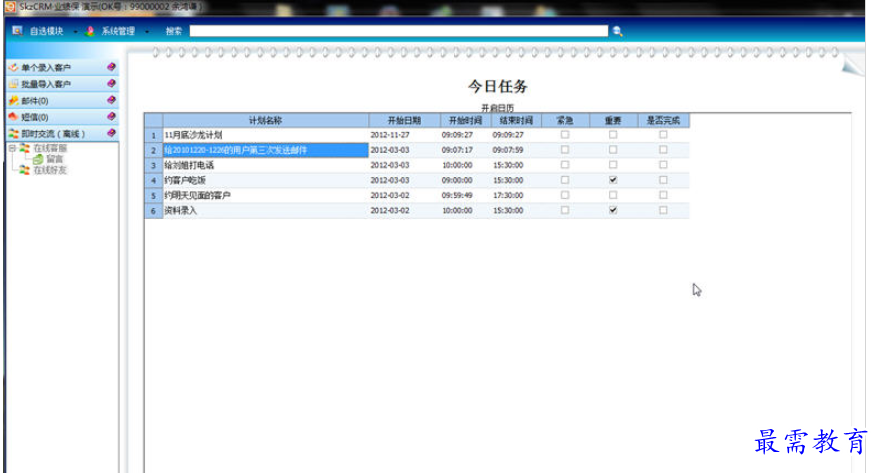
Task: Click the 开始时间 column header
Action: [465, 120]
